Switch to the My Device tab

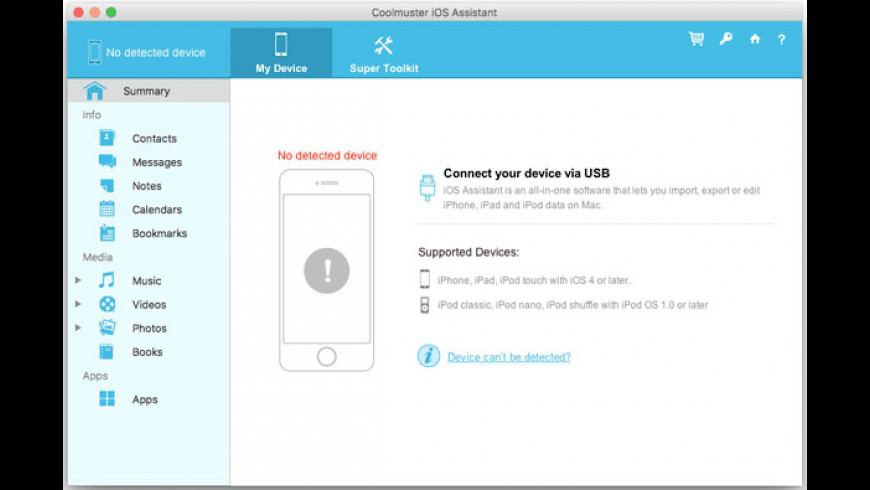pyautogui.click(x=281, y=53)
